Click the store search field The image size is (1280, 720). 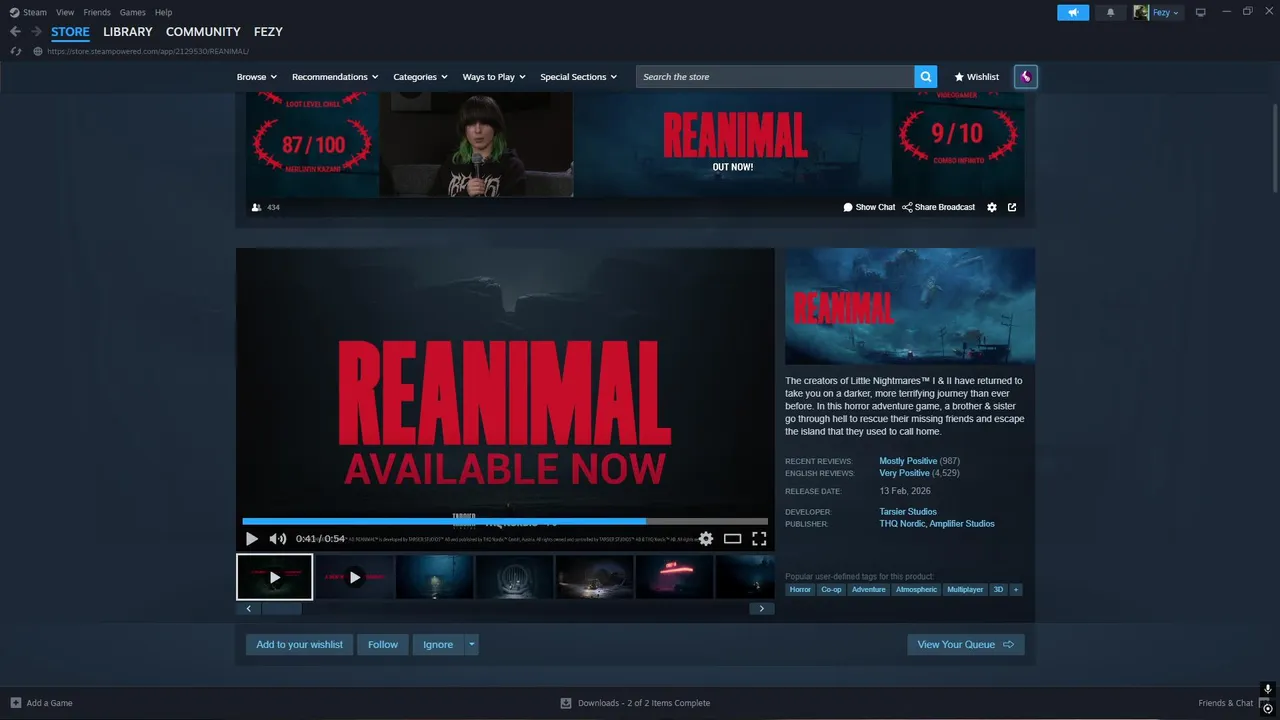pyautogui.click(x=775, y=77)
